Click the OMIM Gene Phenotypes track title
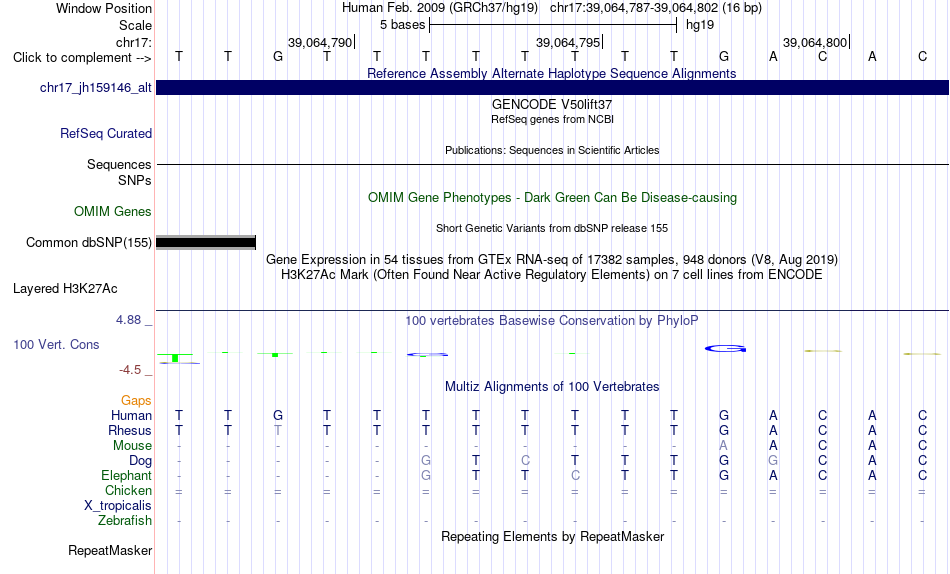The height and width of the screenshot is (574, 950). tap(553, 198)
